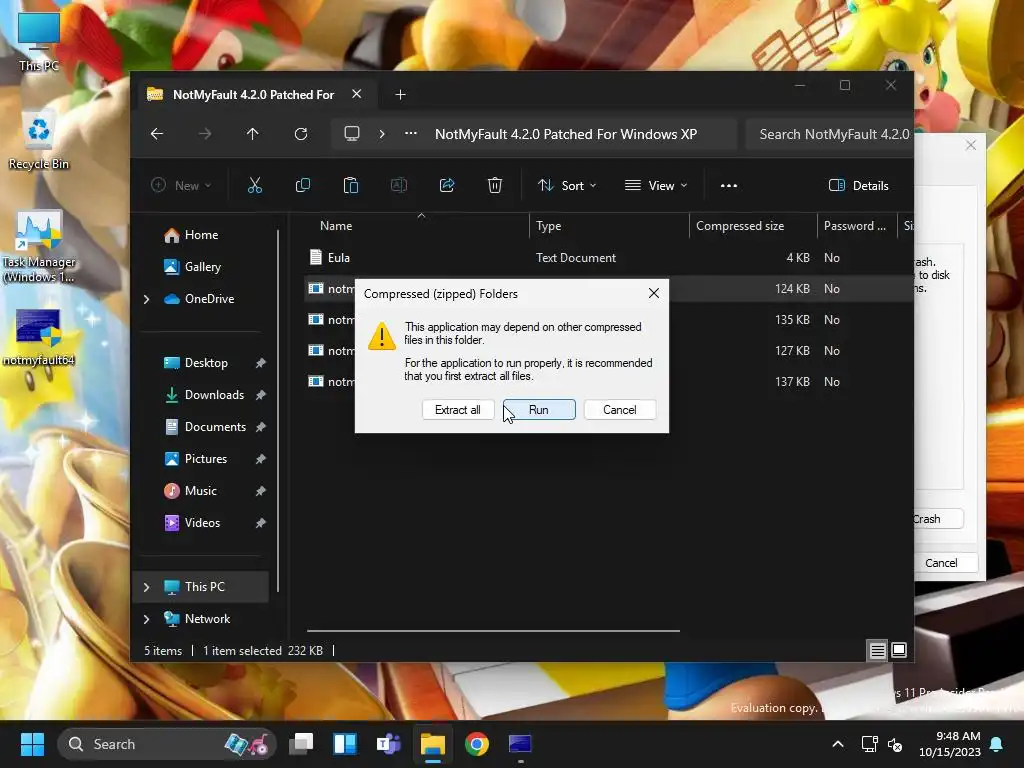This screenshot has height=768, width=1024.
Task: Open Home in the navigation pane
Action: (201, 234)
